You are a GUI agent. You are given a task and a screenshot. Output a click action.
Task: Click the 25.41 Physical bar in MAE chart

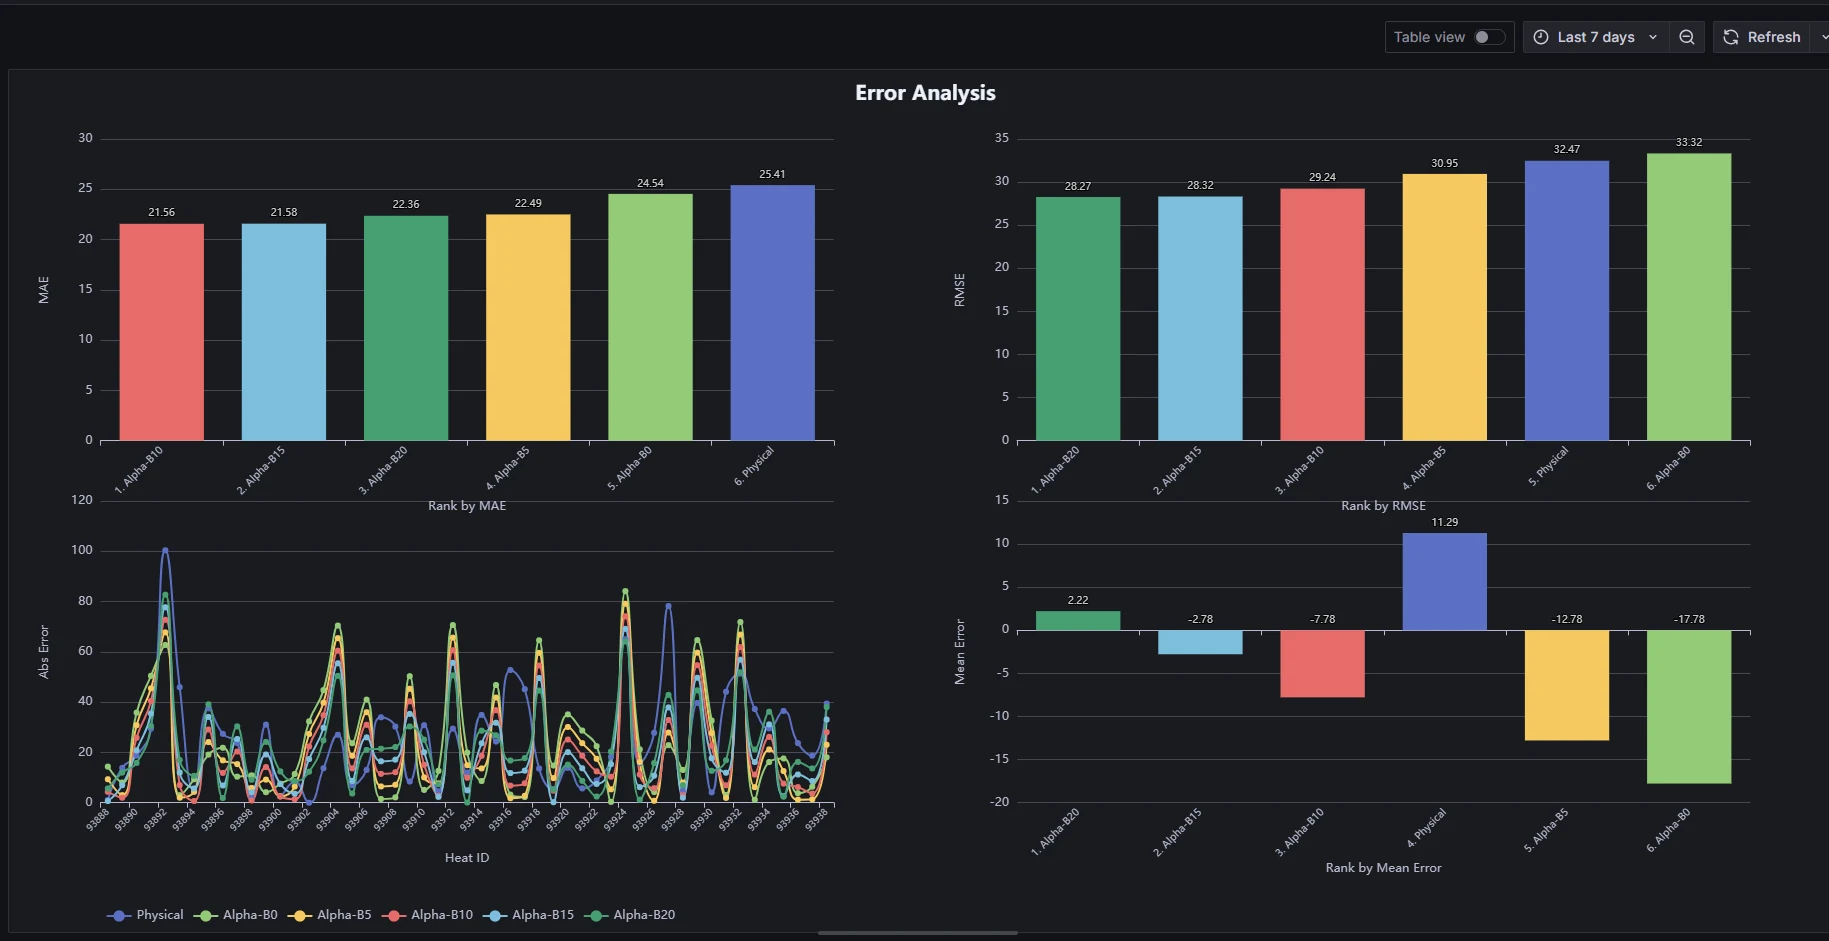tap(772, 313)
